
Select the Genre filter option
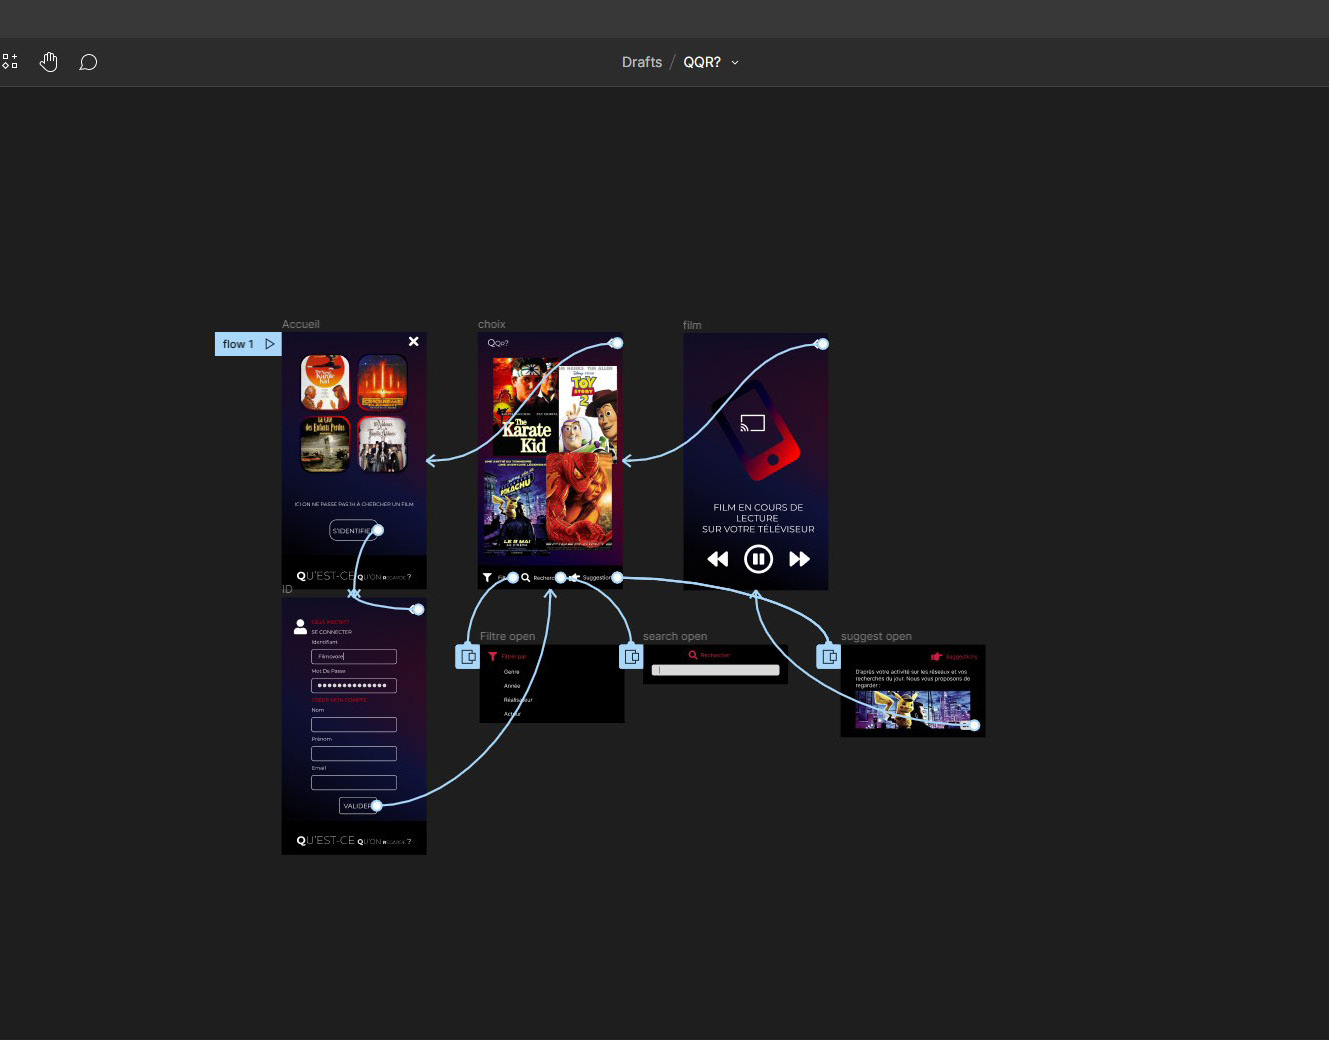(512, 672)
